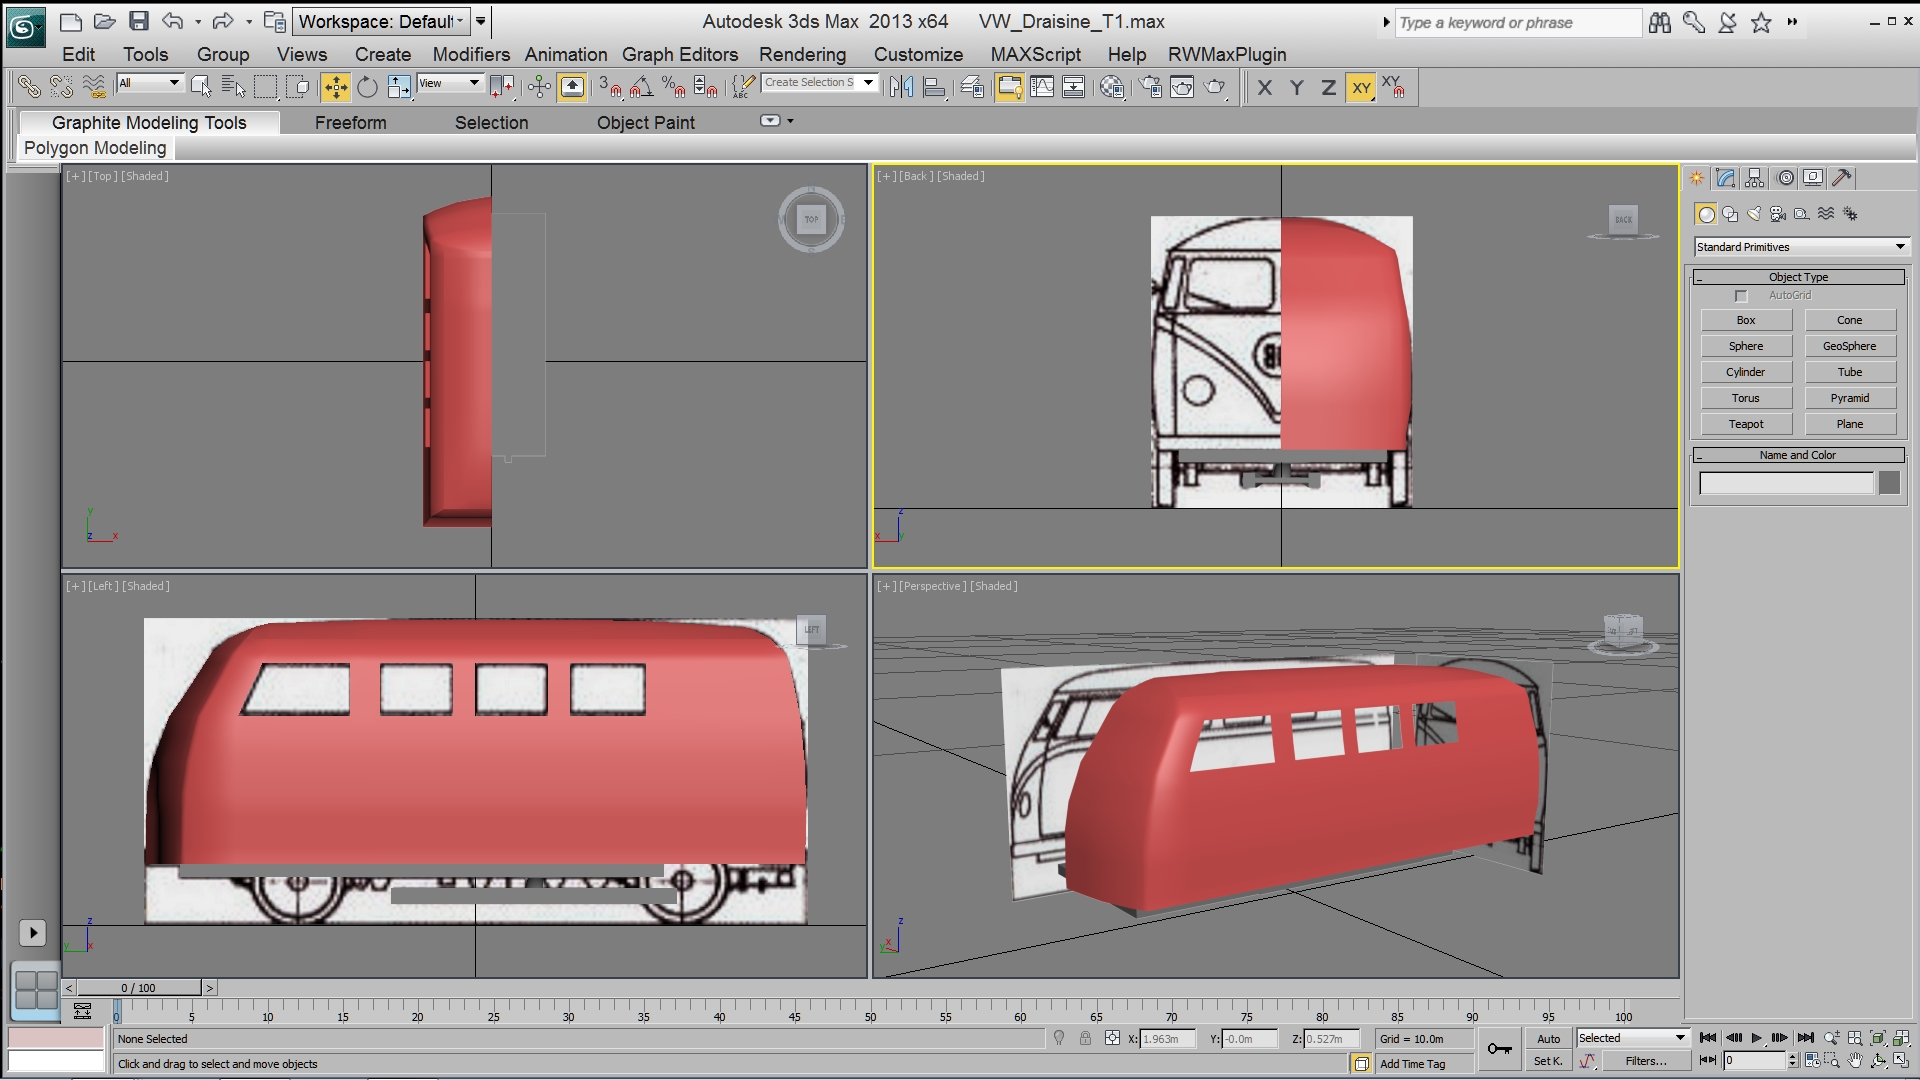Click the object color swatch
The width and height of the screenshot is (1920, 1080).
(x=1889, y=483)
